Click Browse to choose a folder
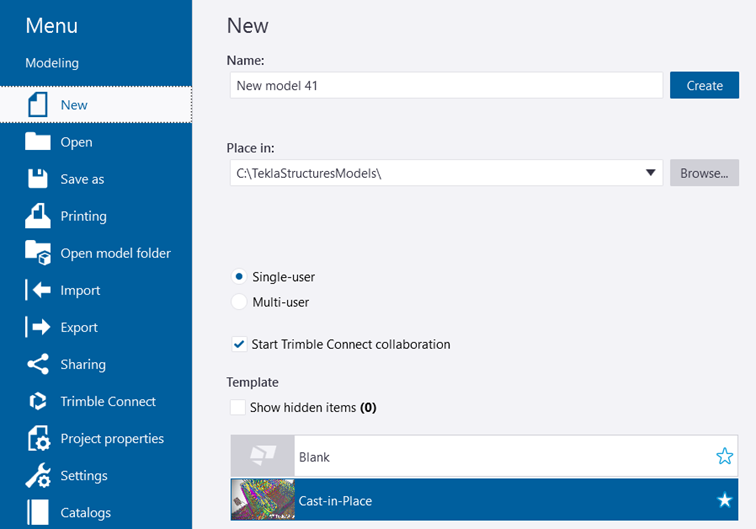 [704, 173]
